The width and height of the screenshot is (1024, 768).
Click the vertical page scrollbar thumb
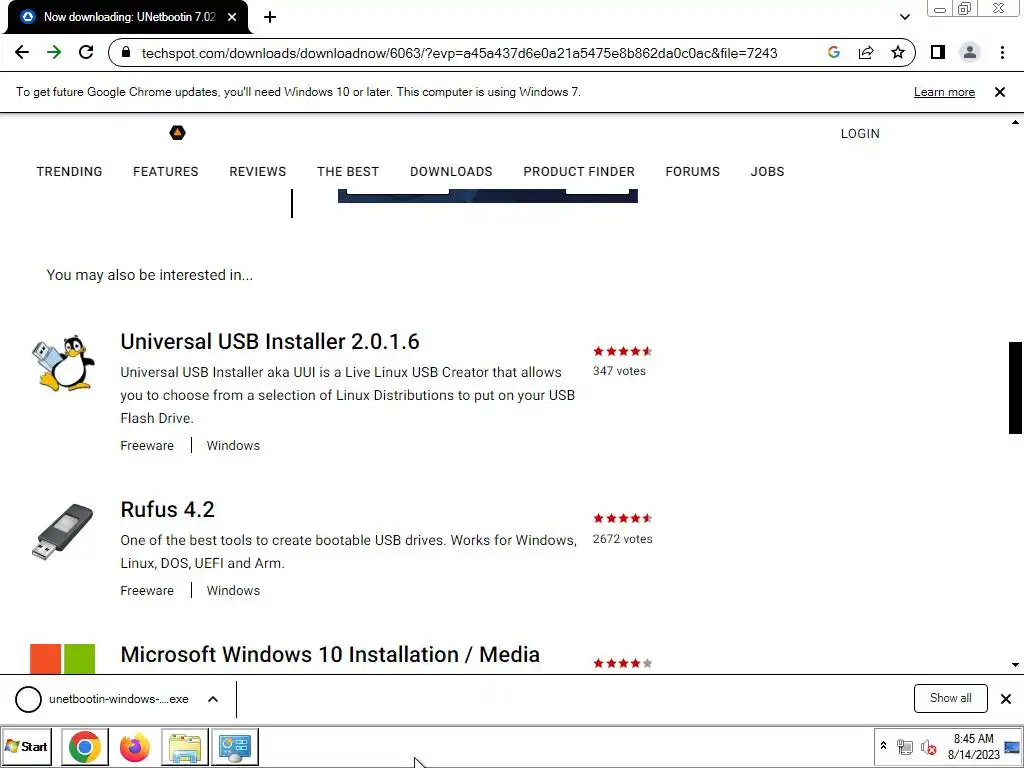1015,387
